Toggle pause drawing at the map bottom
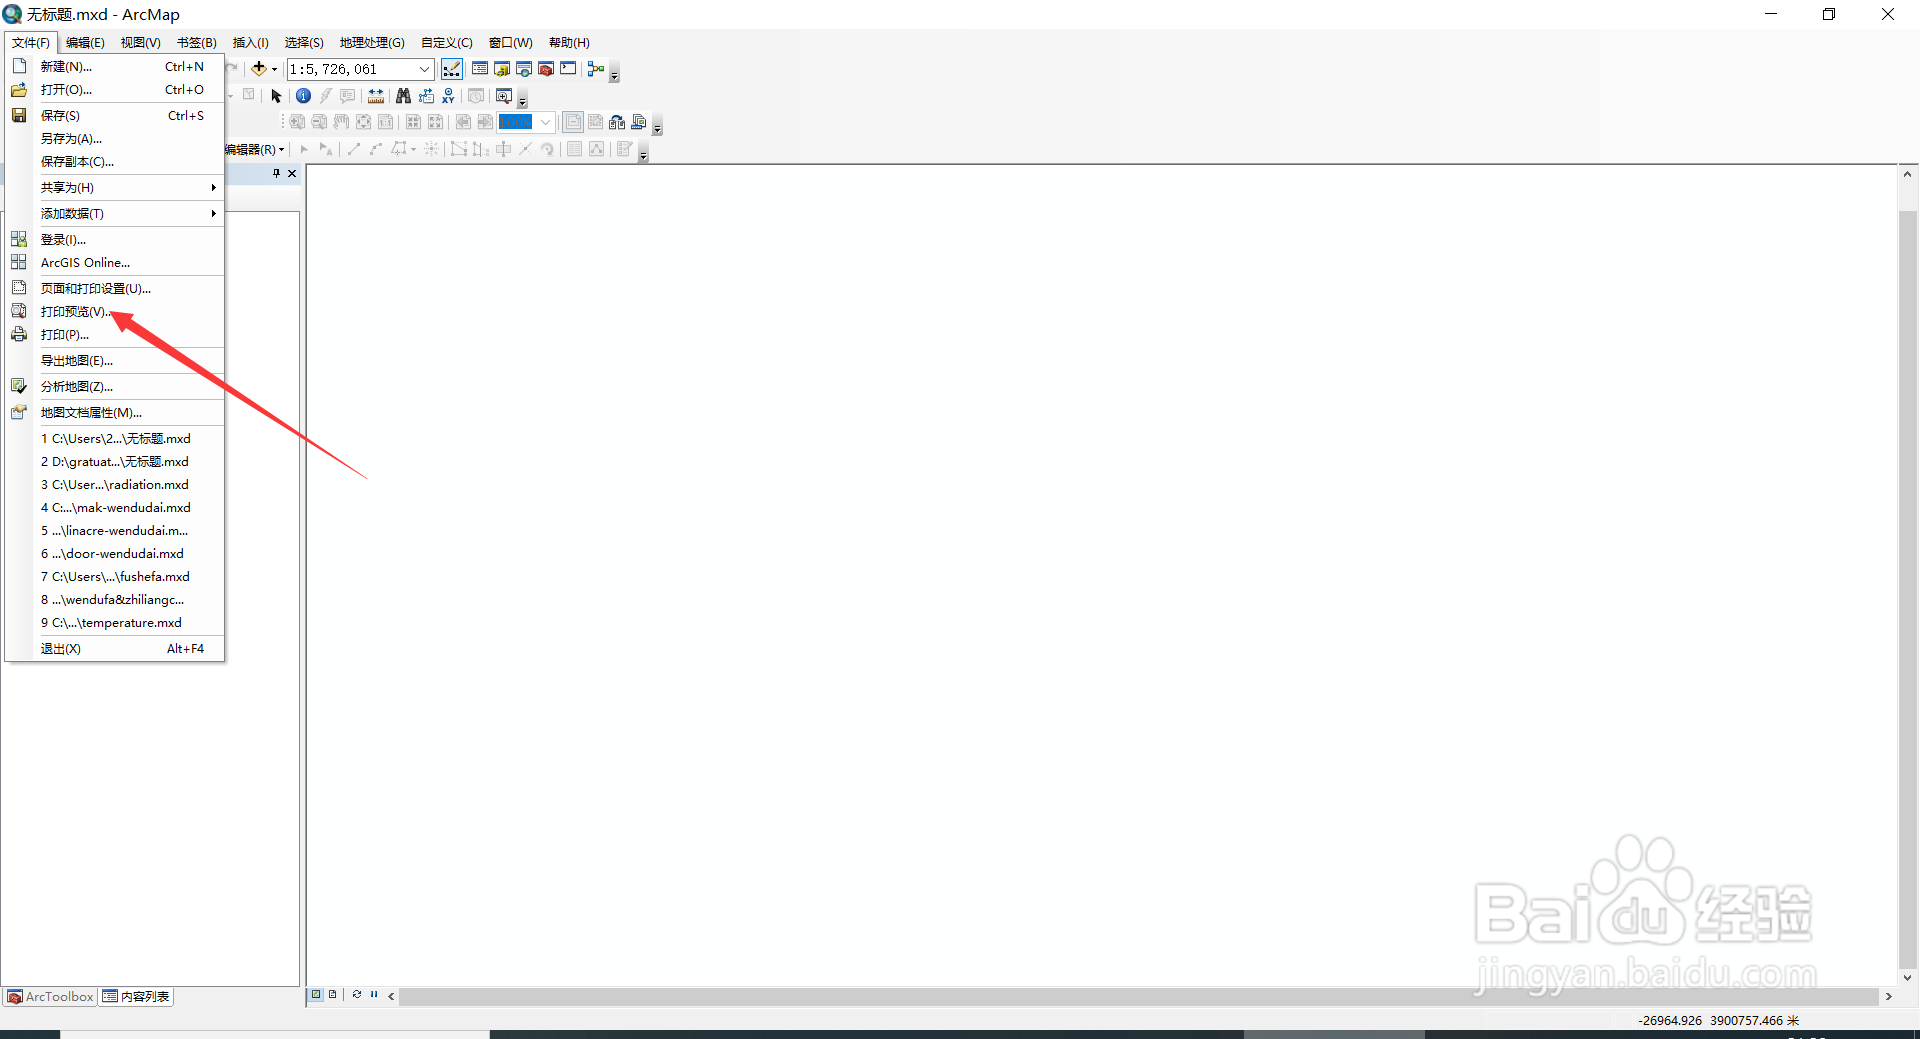 coord(374,995)
